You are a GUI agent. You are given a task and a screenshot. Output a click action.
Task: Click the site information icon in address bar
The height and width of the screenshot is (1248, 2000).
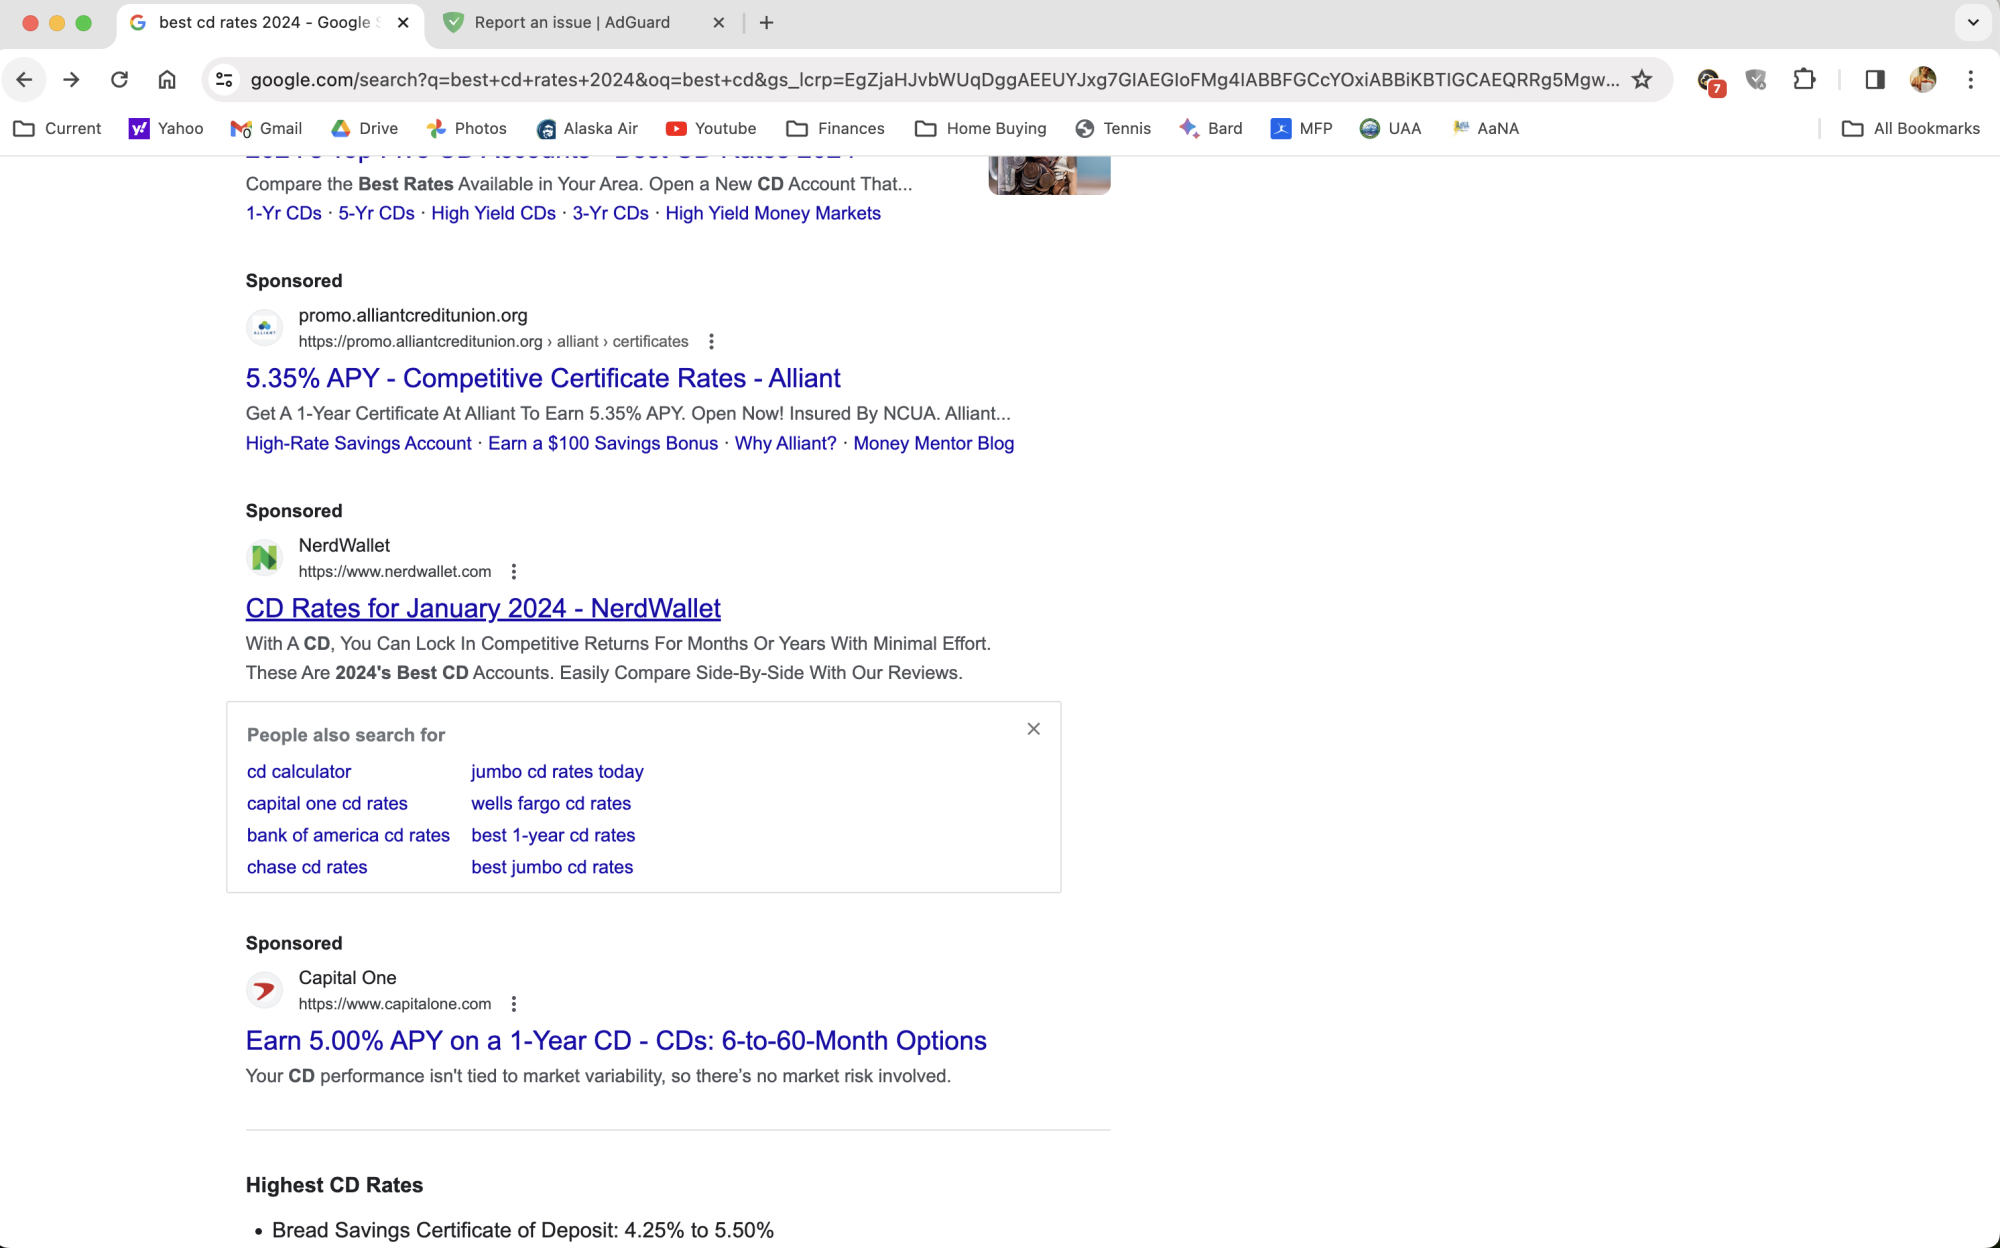tap(221, 80)
